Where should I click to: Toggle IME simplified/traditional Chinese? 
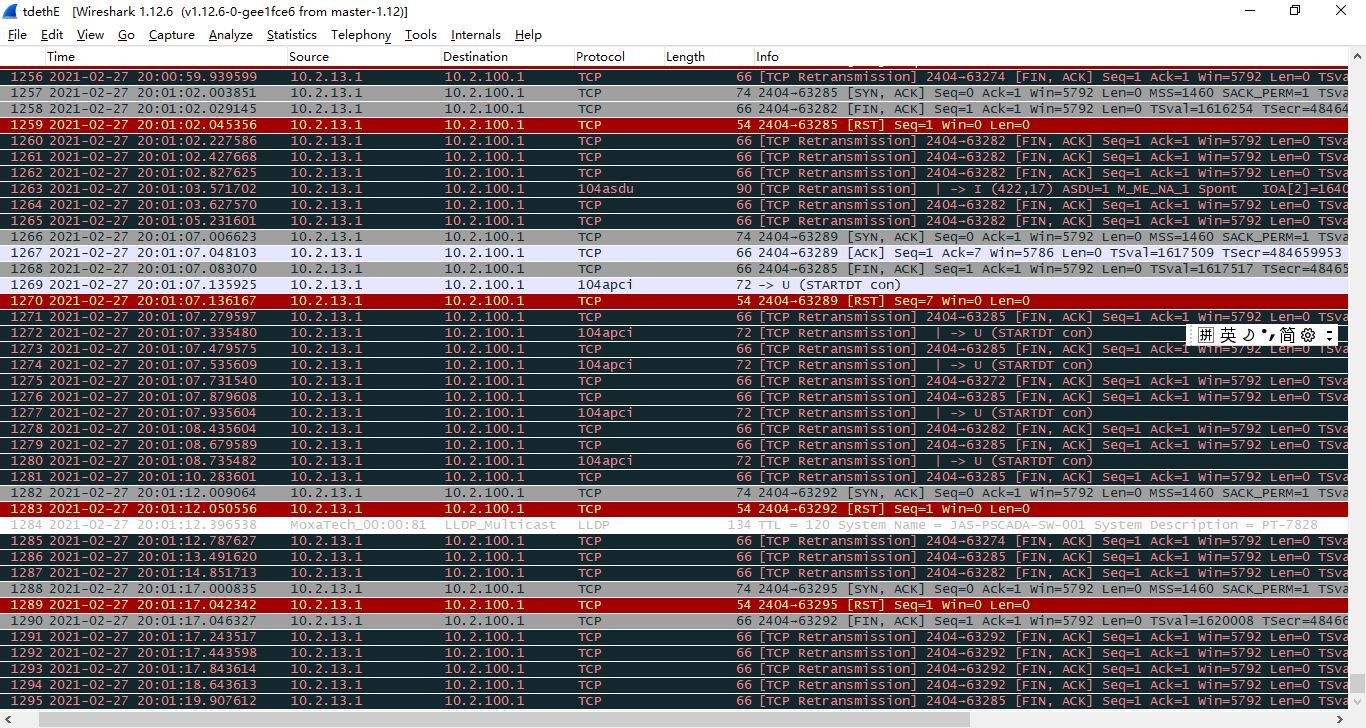[x=1287, y=335]
